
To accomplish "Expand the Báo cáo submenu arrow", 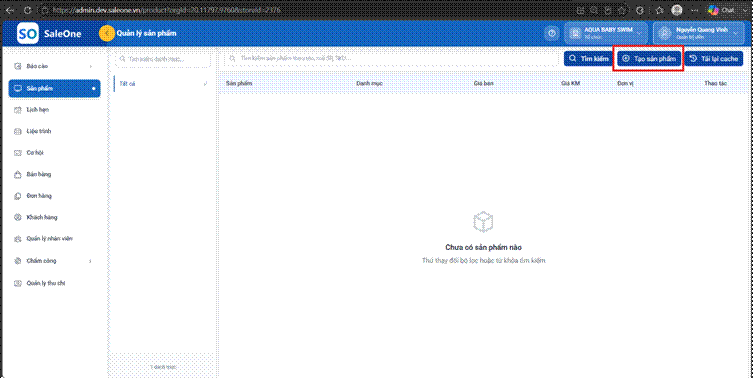I will [x=90, y=66].
